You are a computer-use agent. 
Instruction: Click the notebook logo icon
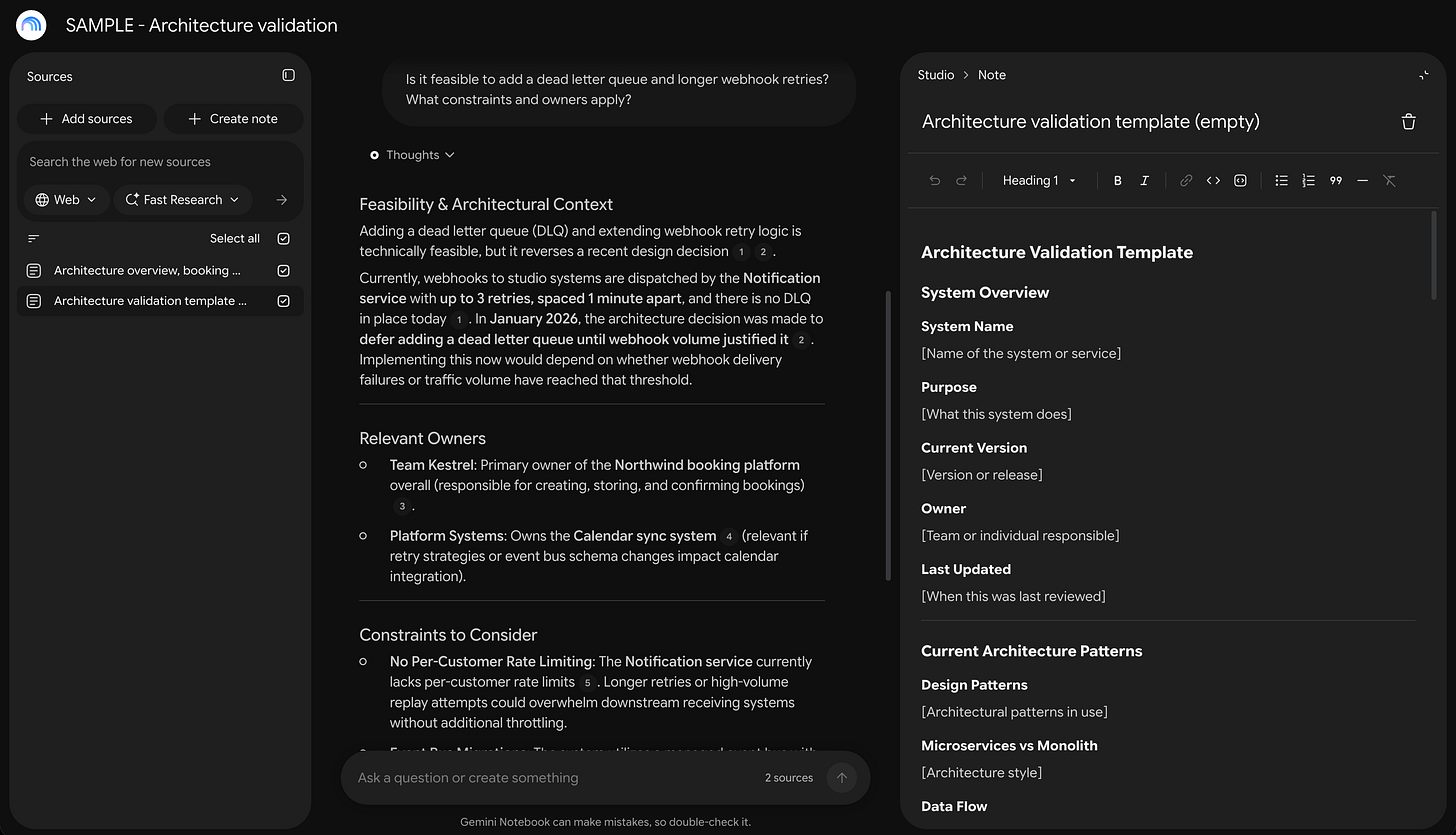(x=31, y=25)
